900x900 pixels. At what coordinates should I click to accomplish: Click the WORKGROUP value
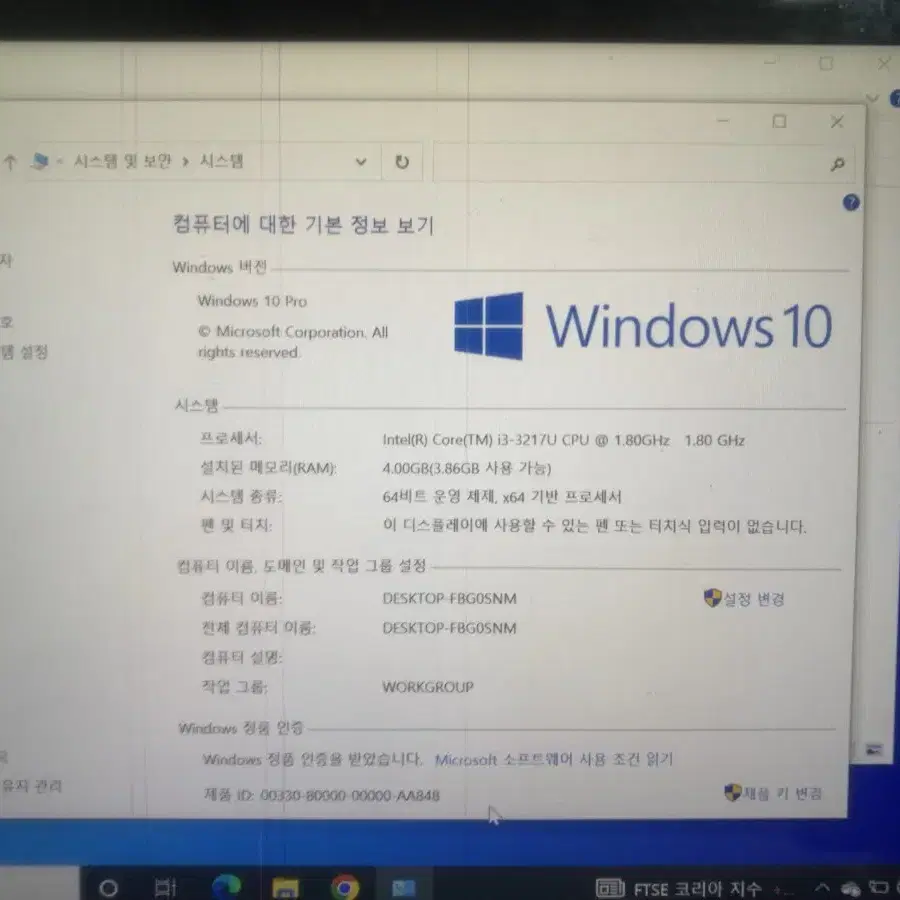pyautogui.click(x=428, y=687)
